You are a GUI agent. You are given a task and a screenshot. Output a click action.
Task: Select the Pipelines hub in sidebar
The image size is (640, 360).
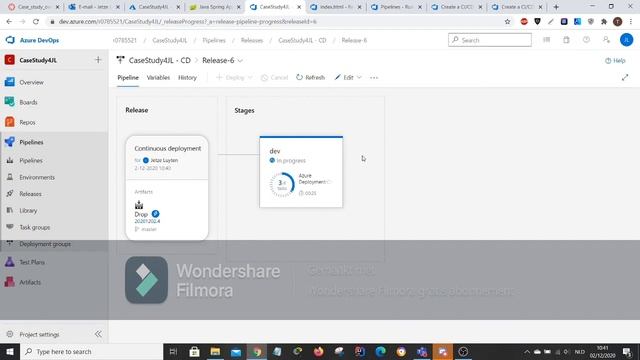31,142
